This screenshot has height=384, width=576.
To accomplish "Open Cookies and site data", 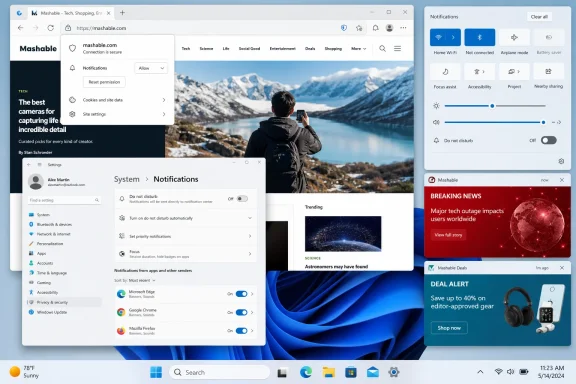I will coord(117,100).
